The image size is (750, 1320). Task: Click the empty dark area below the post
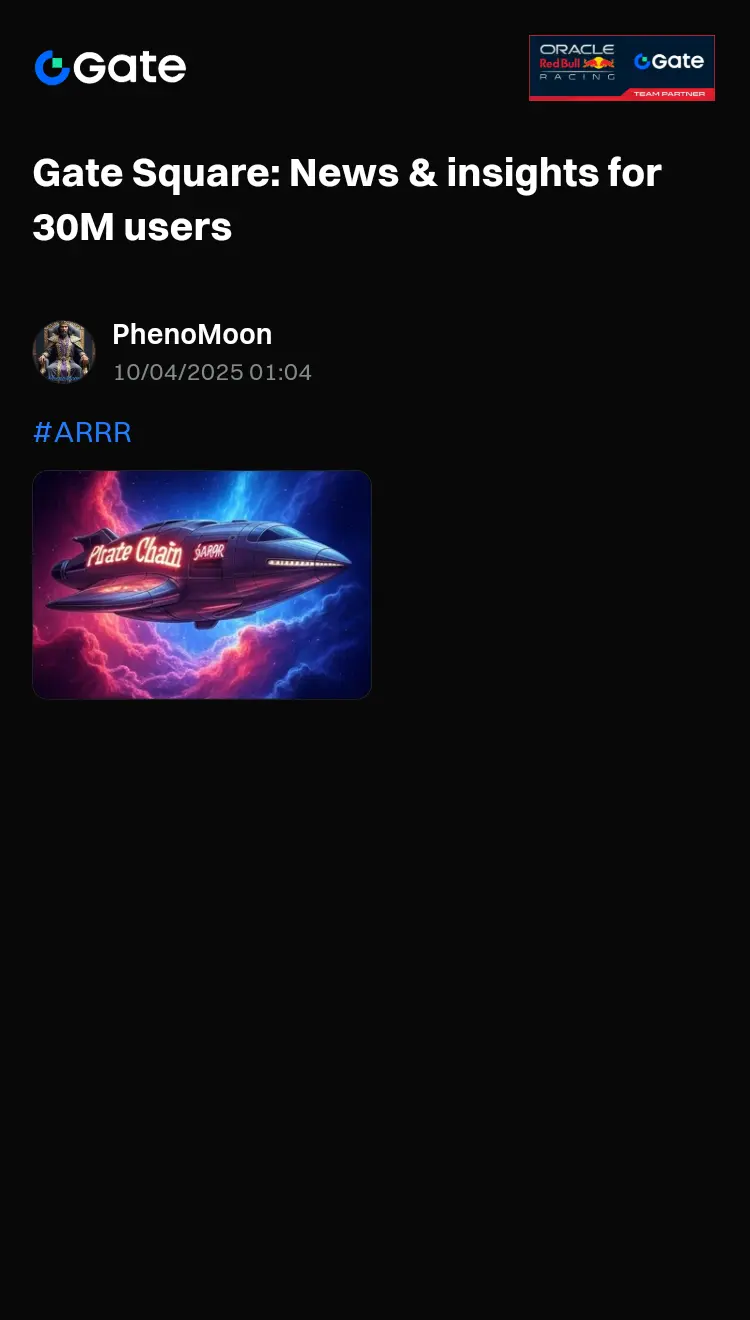tap(375, 1000)
